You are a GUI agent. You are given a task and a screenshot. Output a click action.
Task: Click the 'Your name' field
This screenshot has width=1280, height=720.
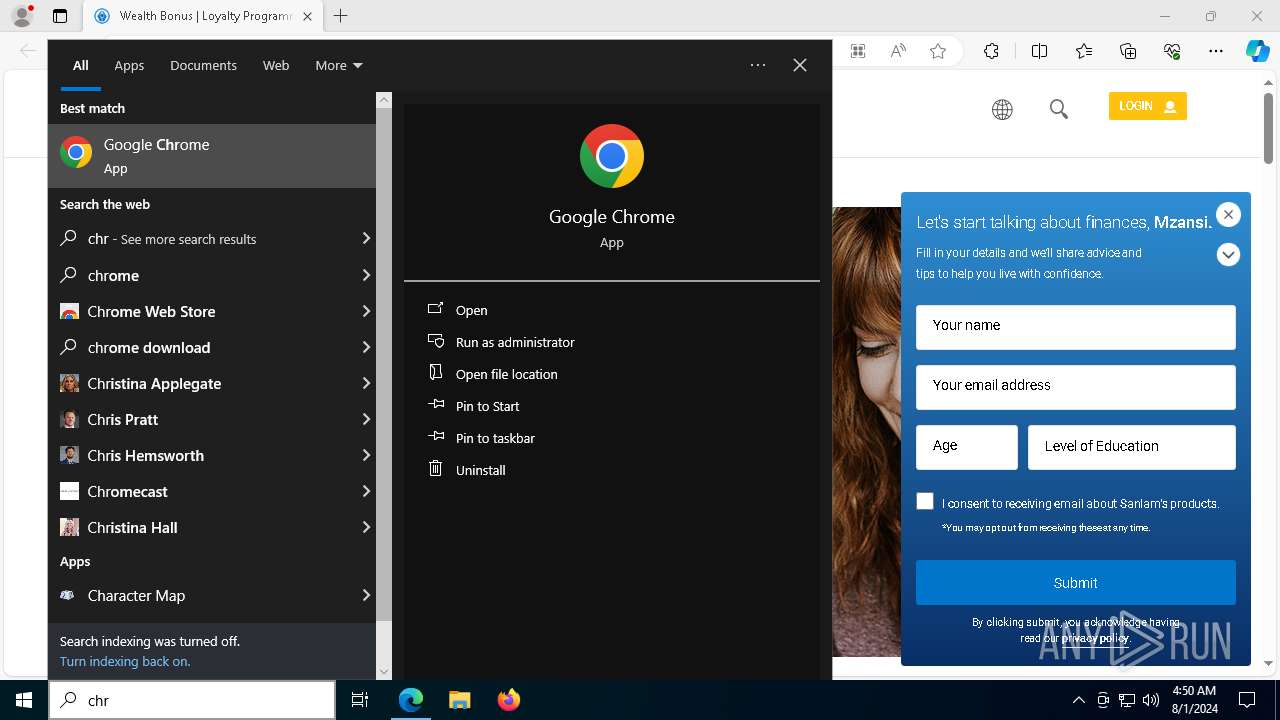click(1076, 327)
